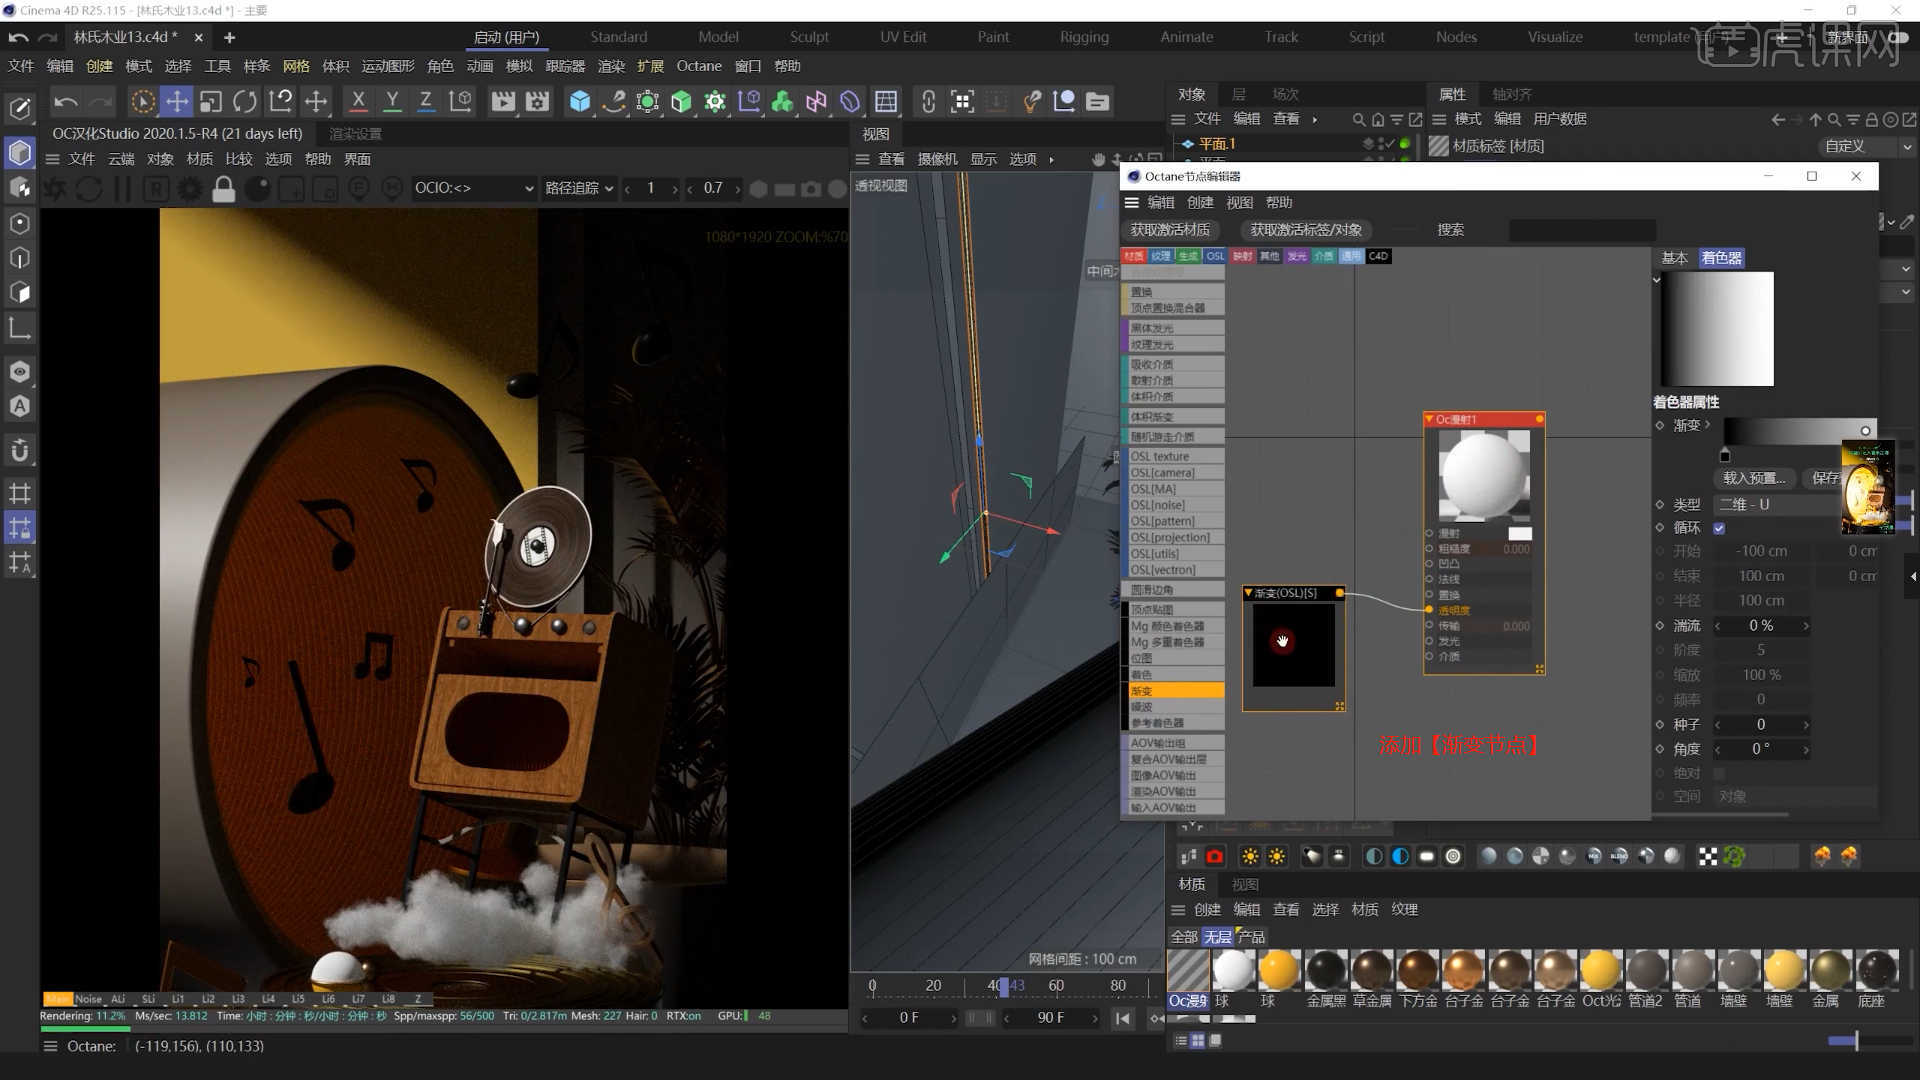
Task: Switch to the 着色器 tab
Action: point(1721,258)
